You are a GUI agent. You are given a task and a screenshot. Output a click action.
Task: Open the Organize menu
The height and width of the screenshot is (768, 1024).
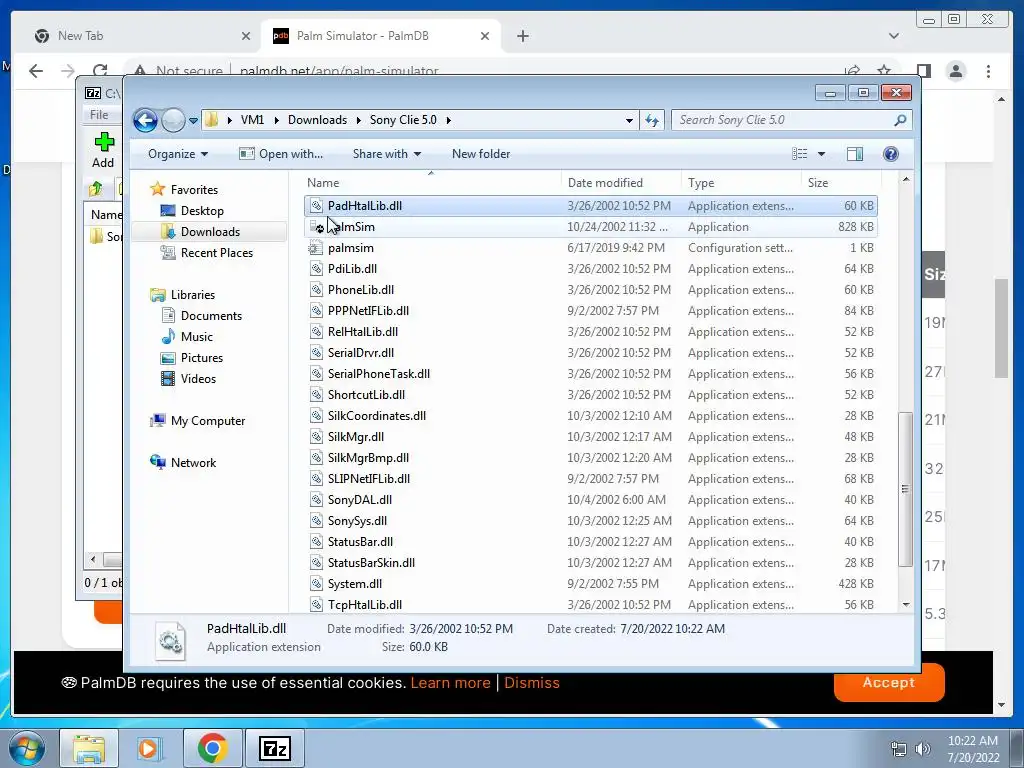tap(178, 154)
